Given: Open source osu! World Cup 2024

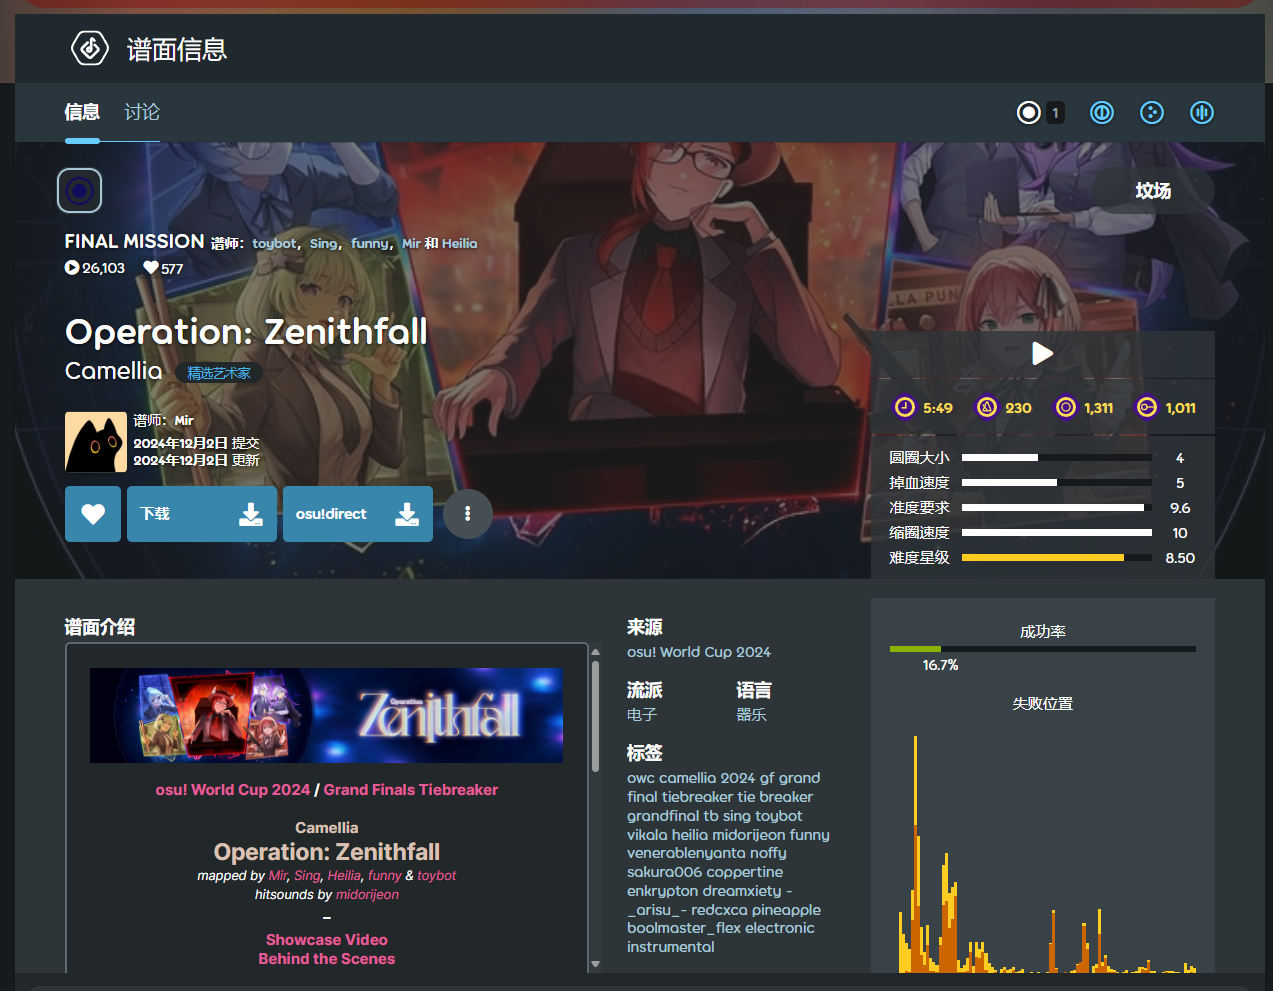Looking at the screenshot, I should [699, 652].
